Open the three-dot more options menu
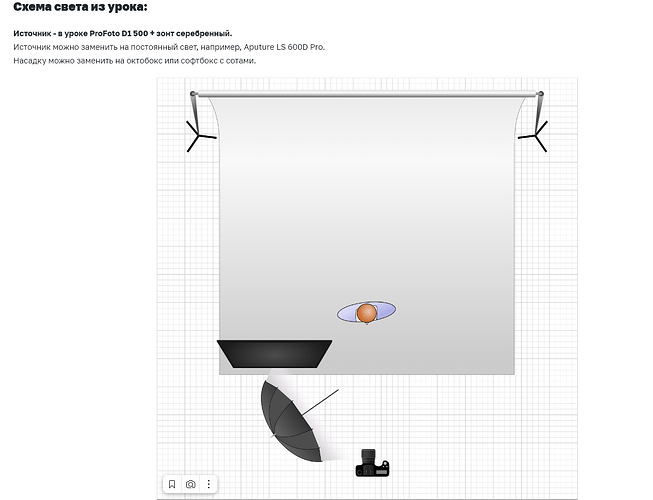Image resolution: width=653 pixels, height=500 pixels. point(208,484)
